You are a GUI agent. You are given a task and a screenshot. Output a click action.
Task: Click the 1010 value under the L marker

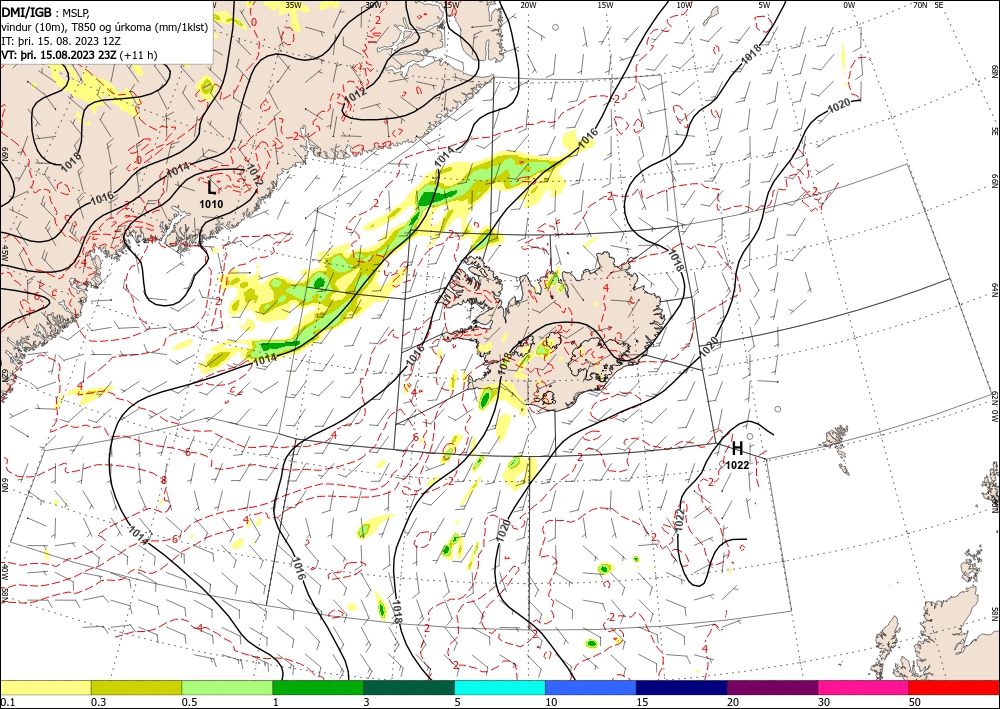tap(211, 205)
